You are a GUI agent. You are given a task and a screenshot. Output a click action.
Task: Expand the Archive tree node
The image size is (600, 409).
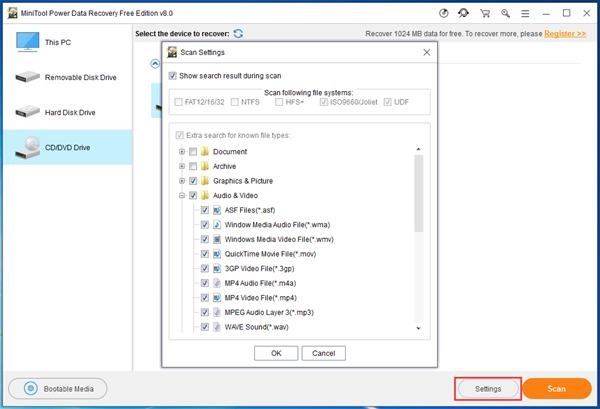182,166
